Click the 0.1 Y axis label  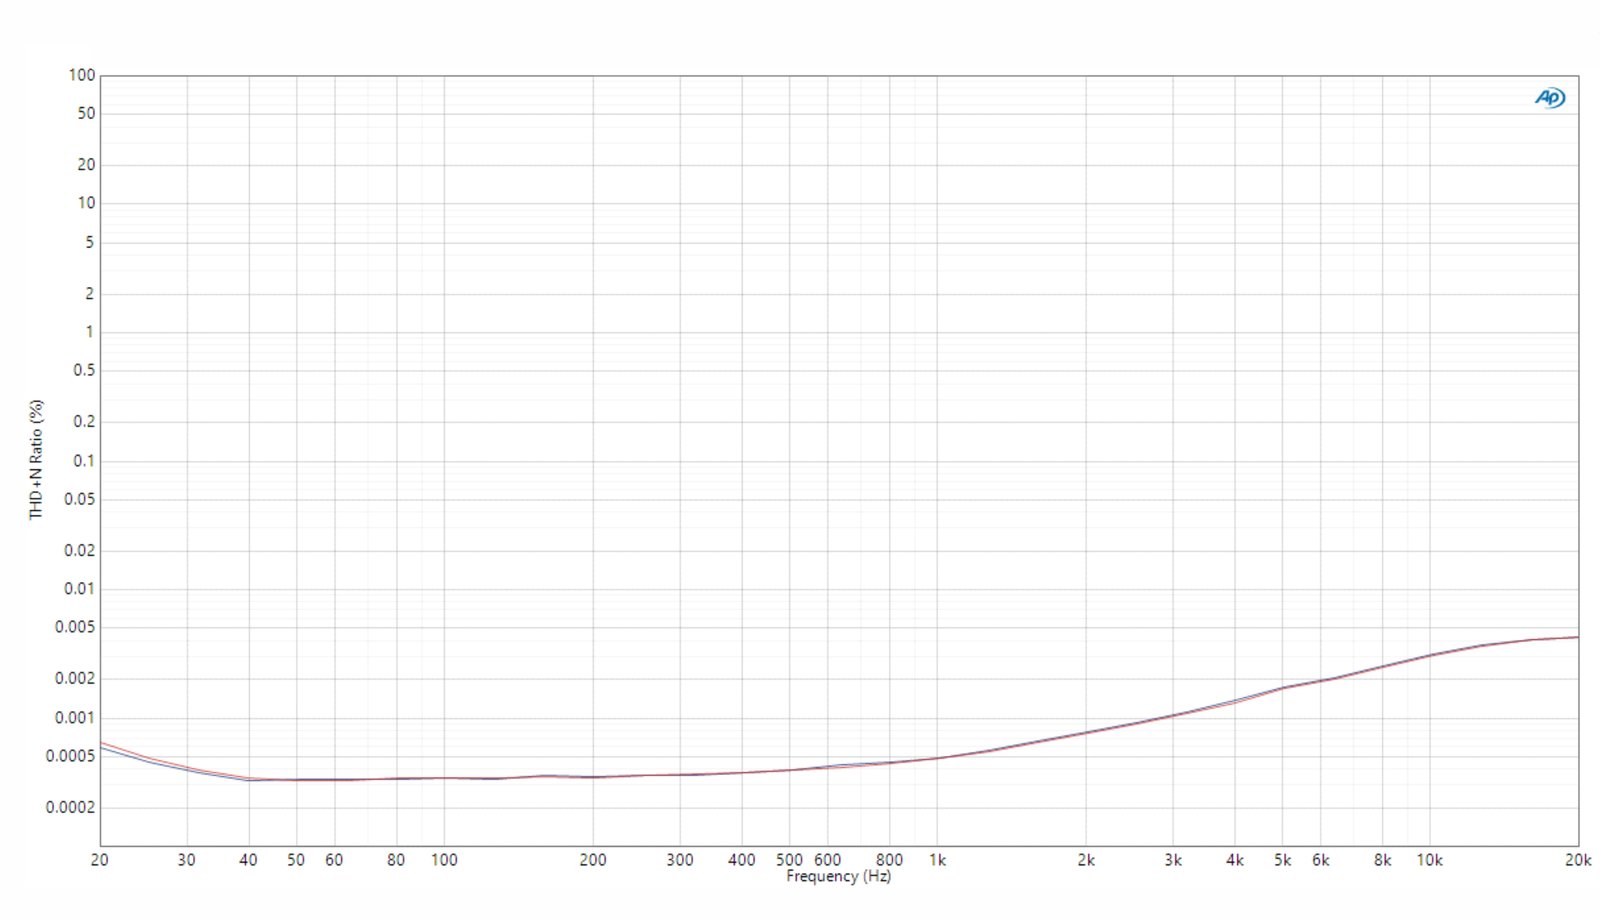point(84,461)
